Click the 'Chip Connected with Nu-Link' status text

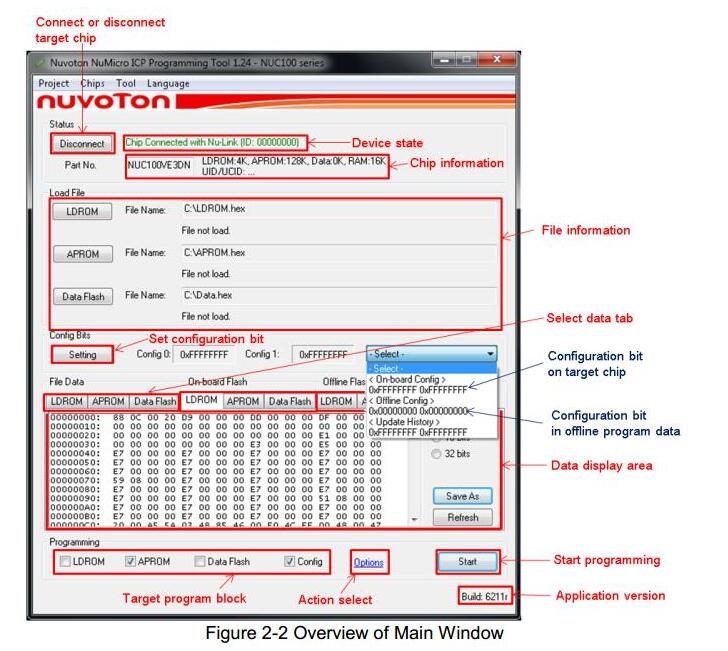click(212, 143)
